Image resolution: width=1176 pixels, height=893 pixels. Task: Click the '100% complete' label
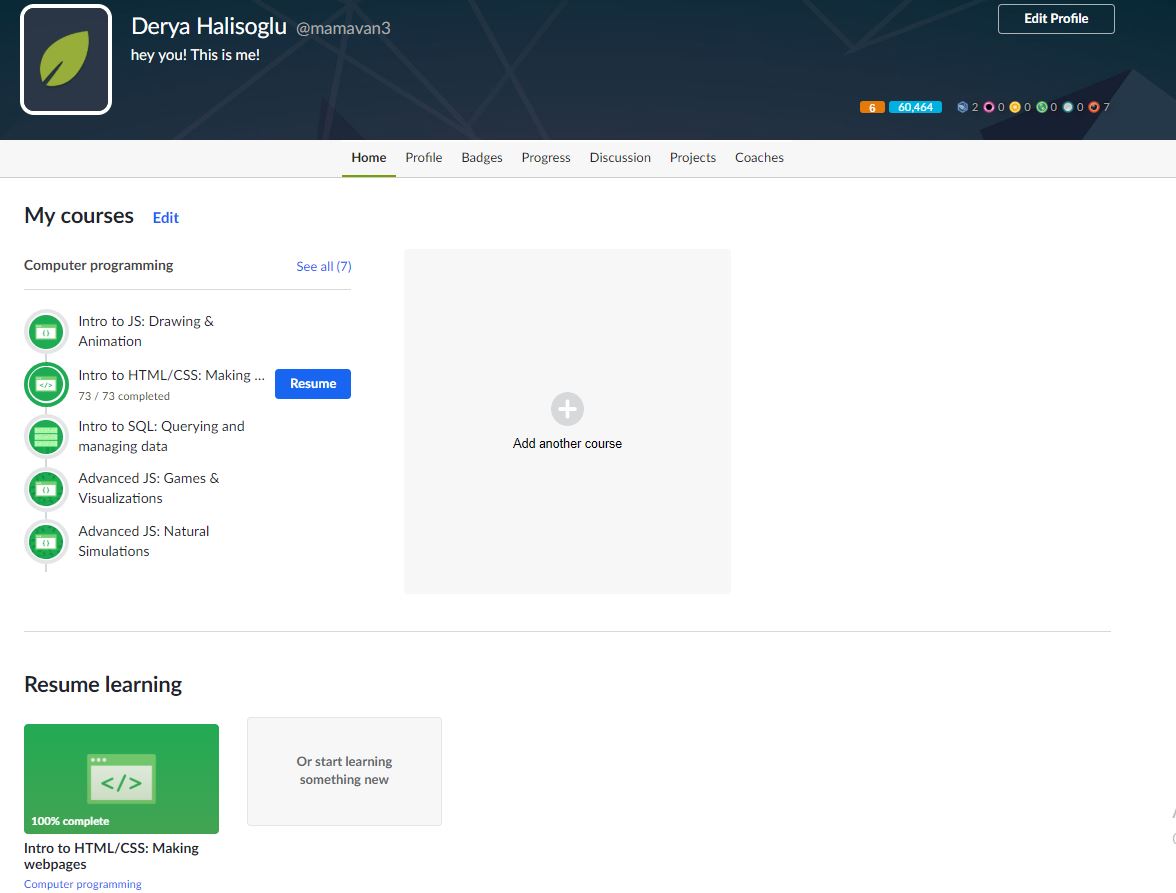tap(70, 821)
